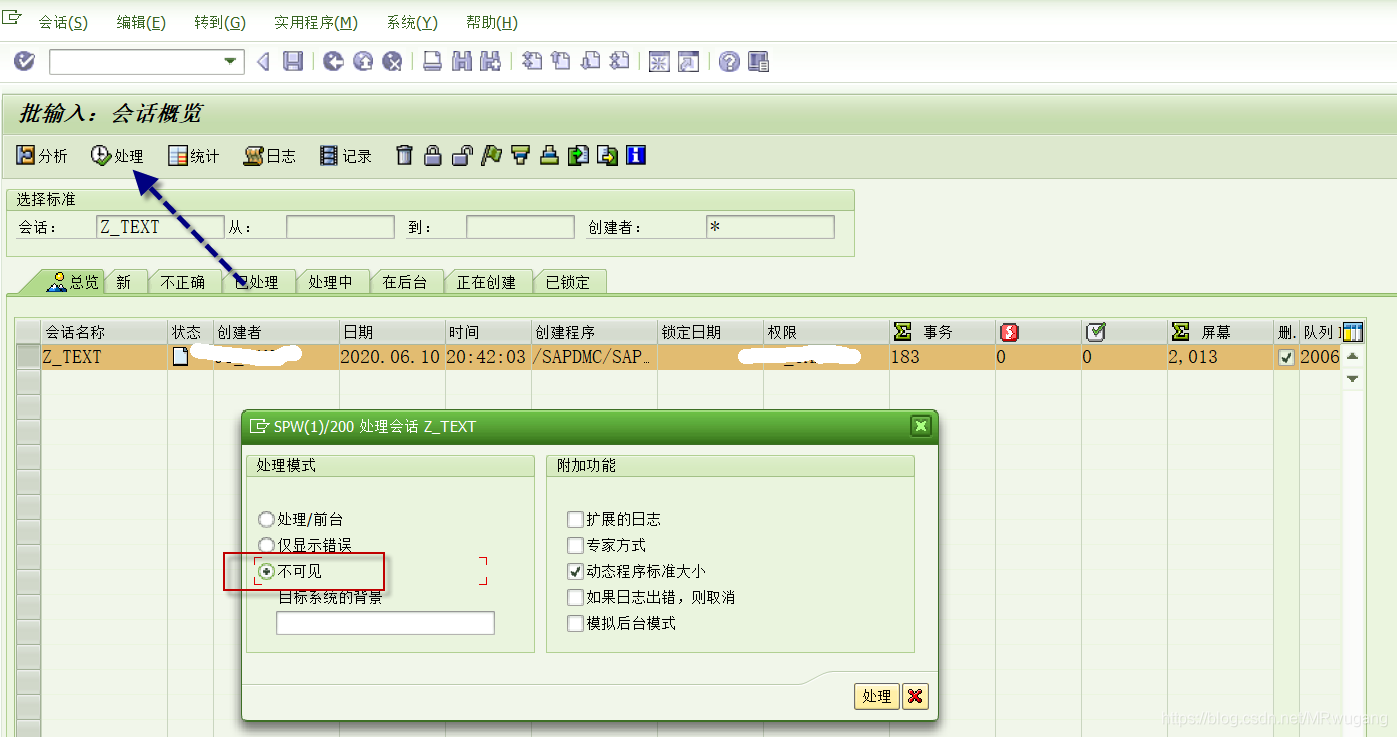
Task: Click the 会话 input field containing Z_TEXT
Action: tap(160, 227)
